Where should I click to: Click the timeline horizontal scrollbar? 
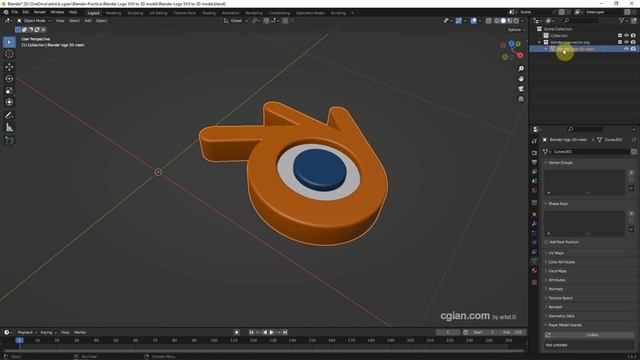[264, 350]
